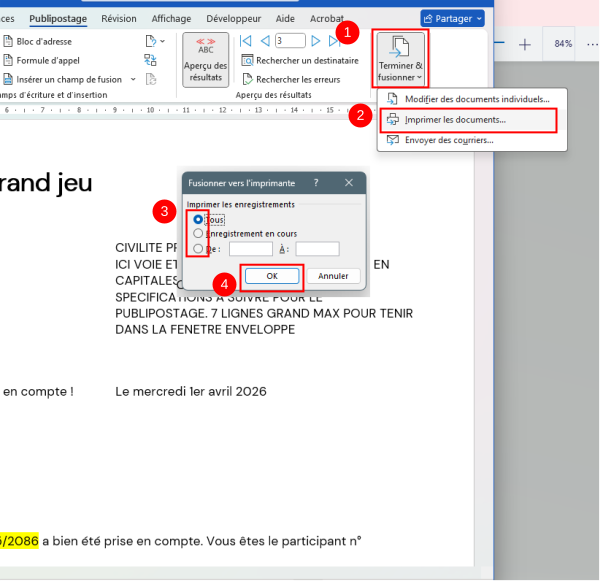Click the record number input field
The width and height of the screenshot is (600, 581).
pos(290,41)
